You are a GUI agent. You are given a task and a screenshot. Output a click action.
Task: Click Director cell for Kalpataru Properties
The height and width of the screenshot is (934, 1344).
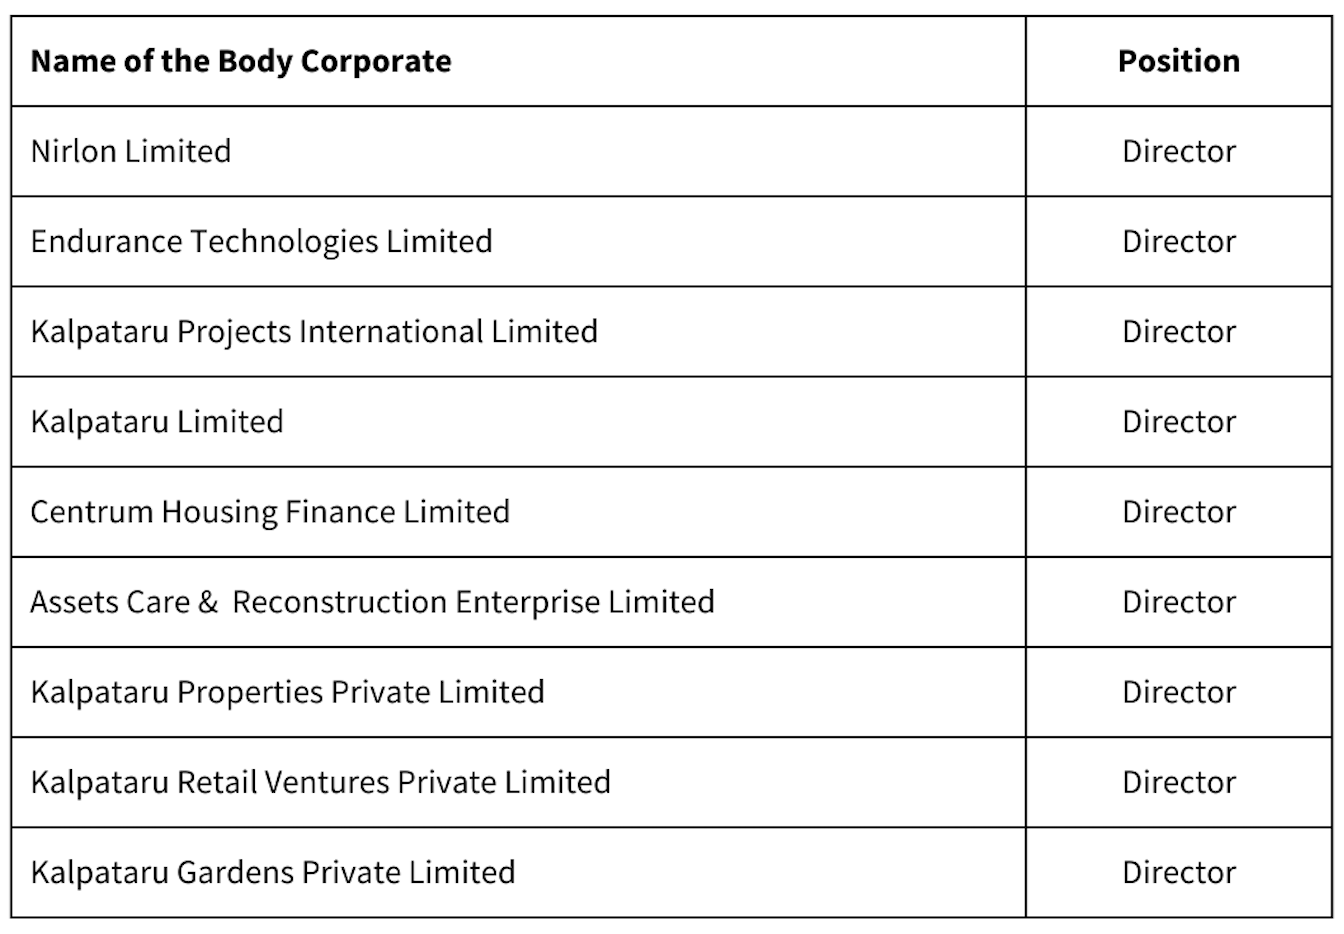point(1178,692)
